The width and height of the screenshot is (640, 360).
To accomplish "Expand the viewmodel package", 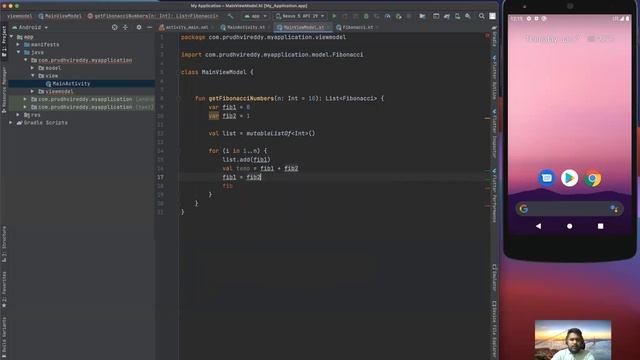I will (33, 91).
